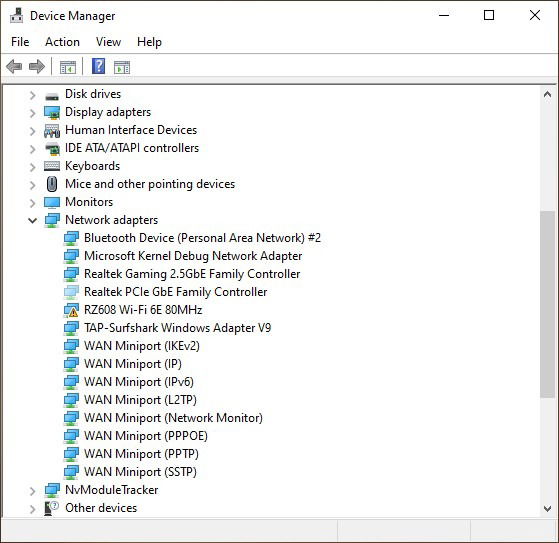Expand the Disk drives category
559x543 pixels.
[32, 95]
